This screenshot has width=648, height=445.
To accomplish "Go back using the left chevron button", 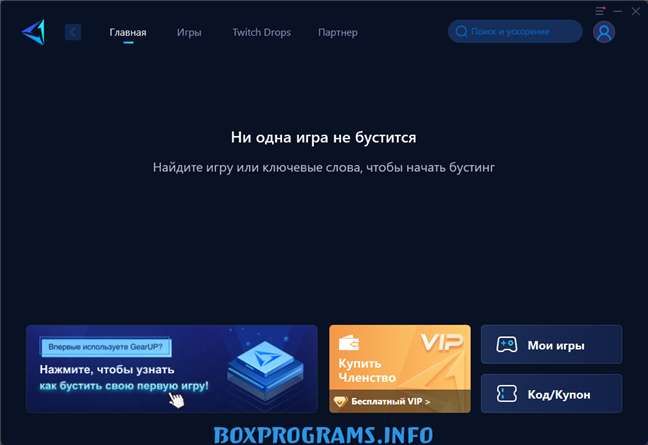I will (x=73, y=32).
